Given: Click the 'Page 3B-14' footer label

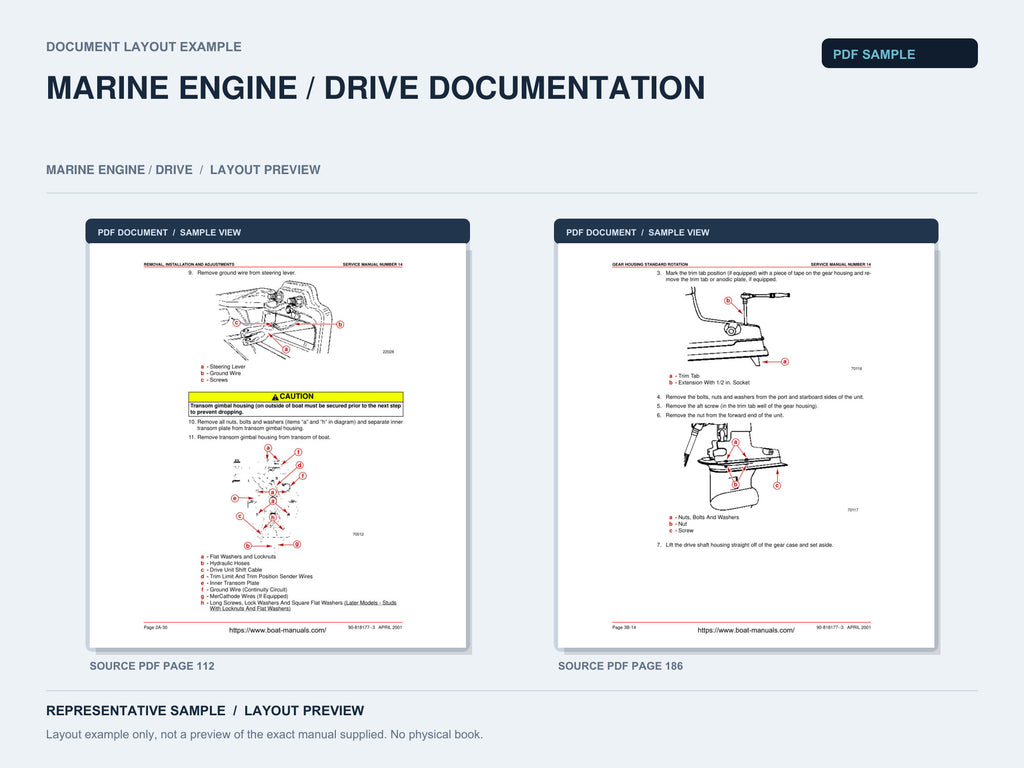Looking at the screenshot, I should (x=624, y=627).
